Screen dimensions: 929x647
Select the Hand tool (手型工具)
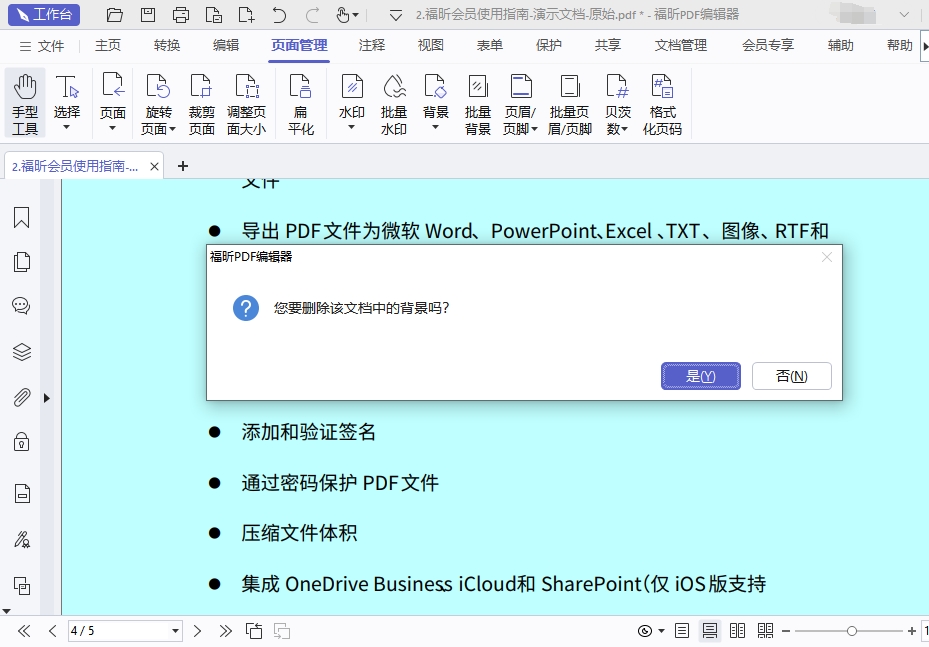(25, 104)
